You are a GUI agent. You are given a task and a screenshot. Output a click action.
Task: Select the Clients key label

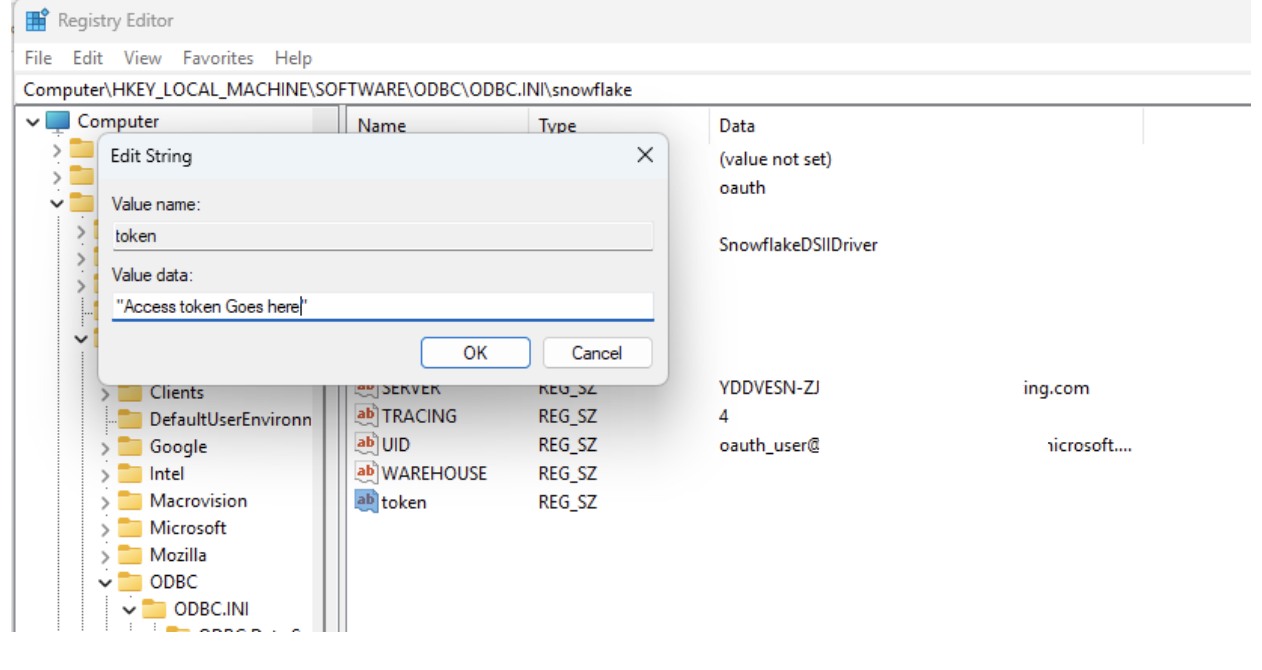coord(177,393)
